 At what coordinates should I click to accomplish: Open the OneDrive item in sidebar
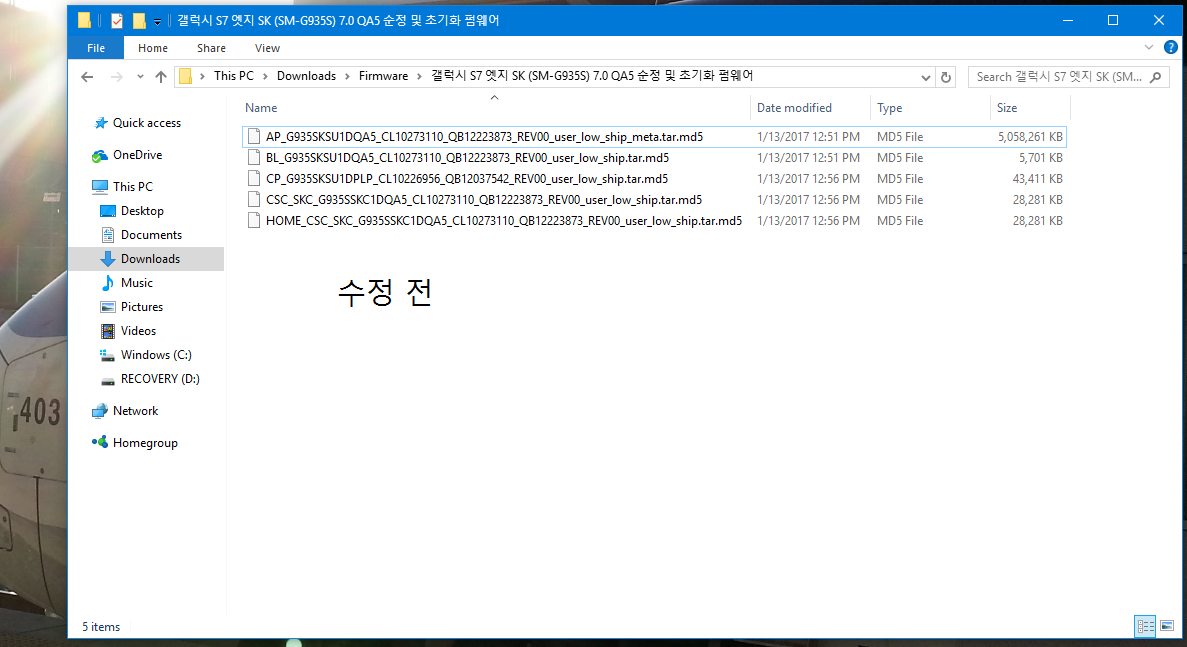[137, 155]
